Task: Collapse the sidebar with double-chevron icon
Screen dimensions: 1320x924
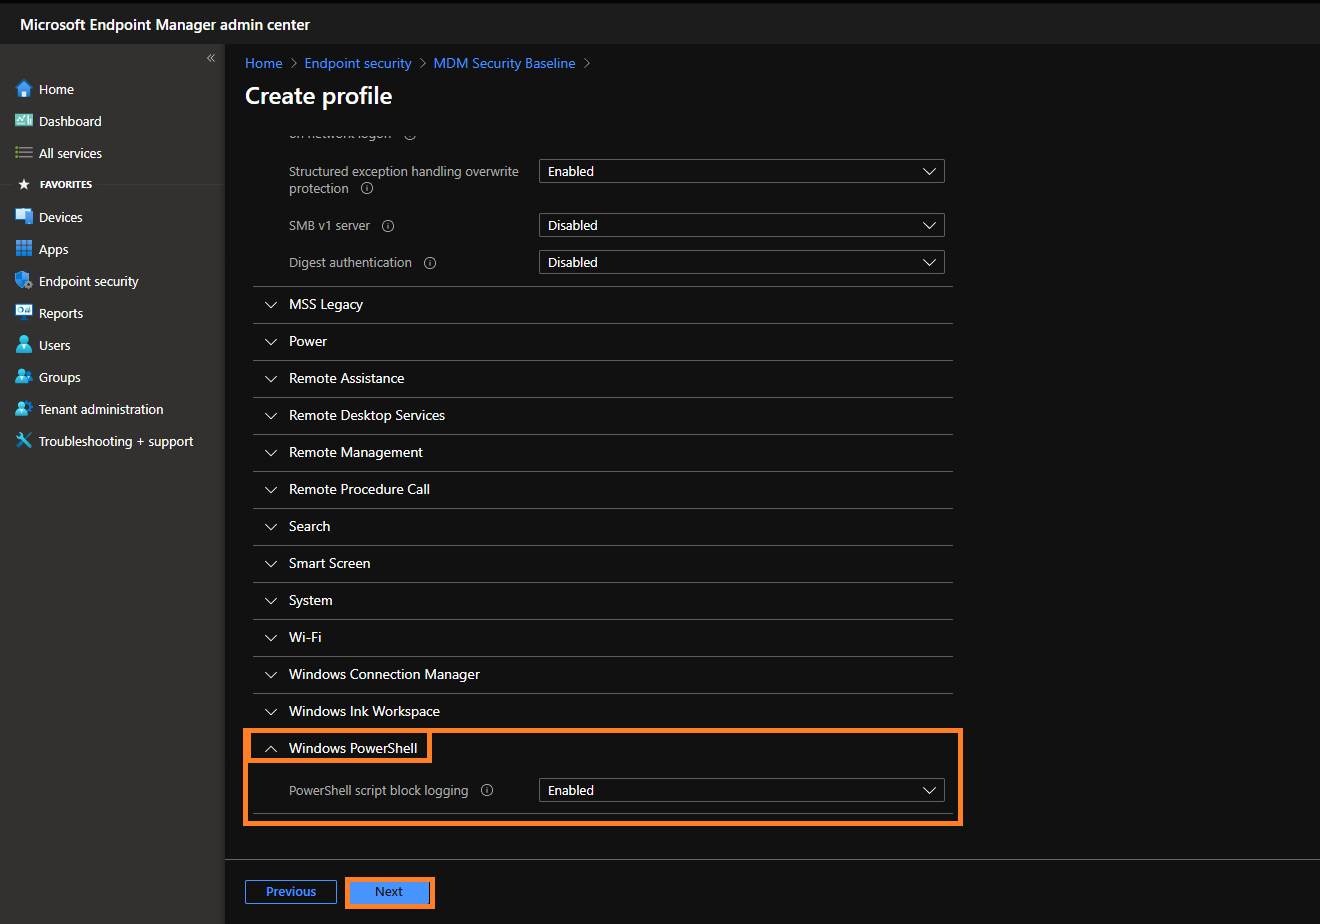Action: pyautogui.click(x=211, y=58)
